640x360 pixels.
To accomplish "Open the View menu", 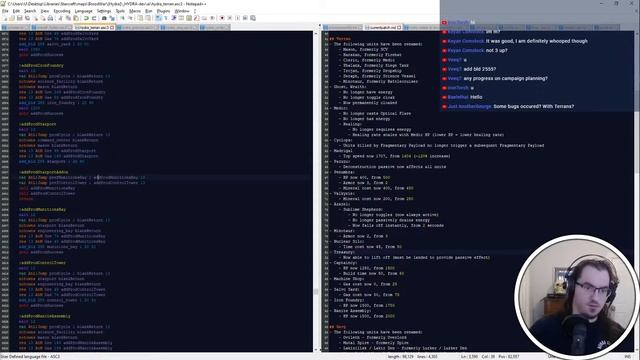I will pos(45,11).
